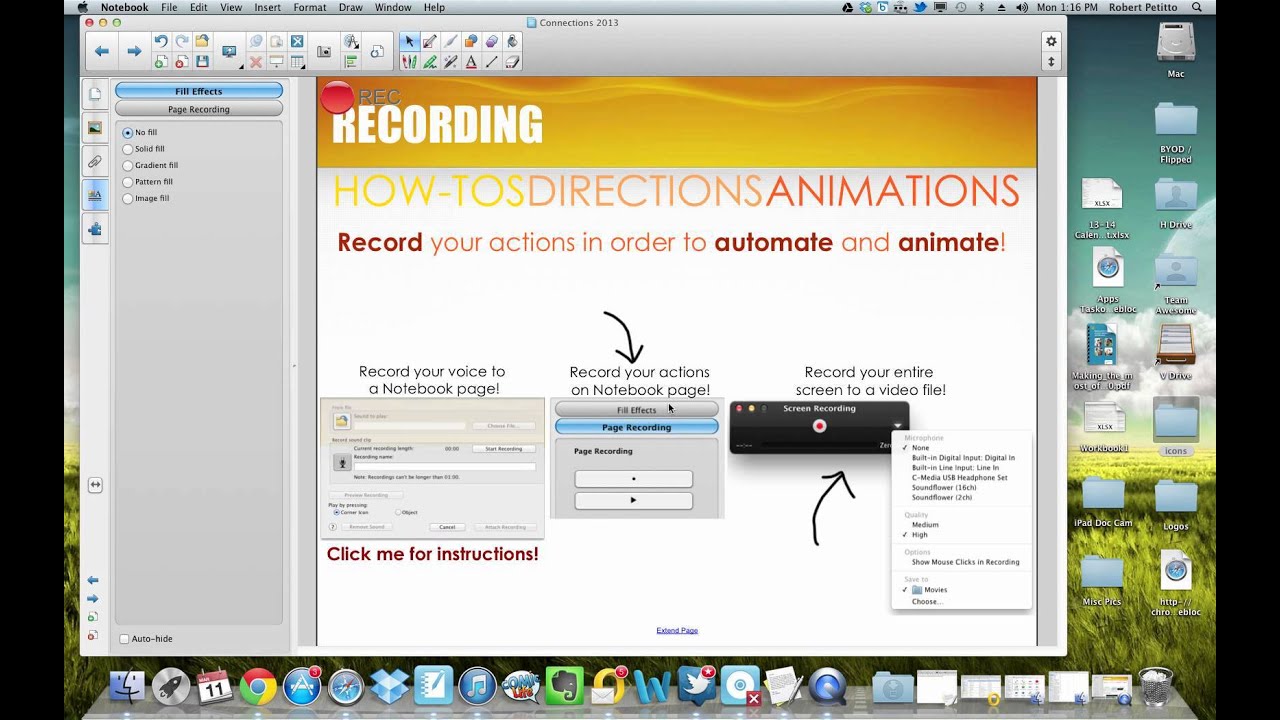Viewport: 1280px width, 720px height.
Task: Click the Save floppy disk icon
Action: click(202, 62)
